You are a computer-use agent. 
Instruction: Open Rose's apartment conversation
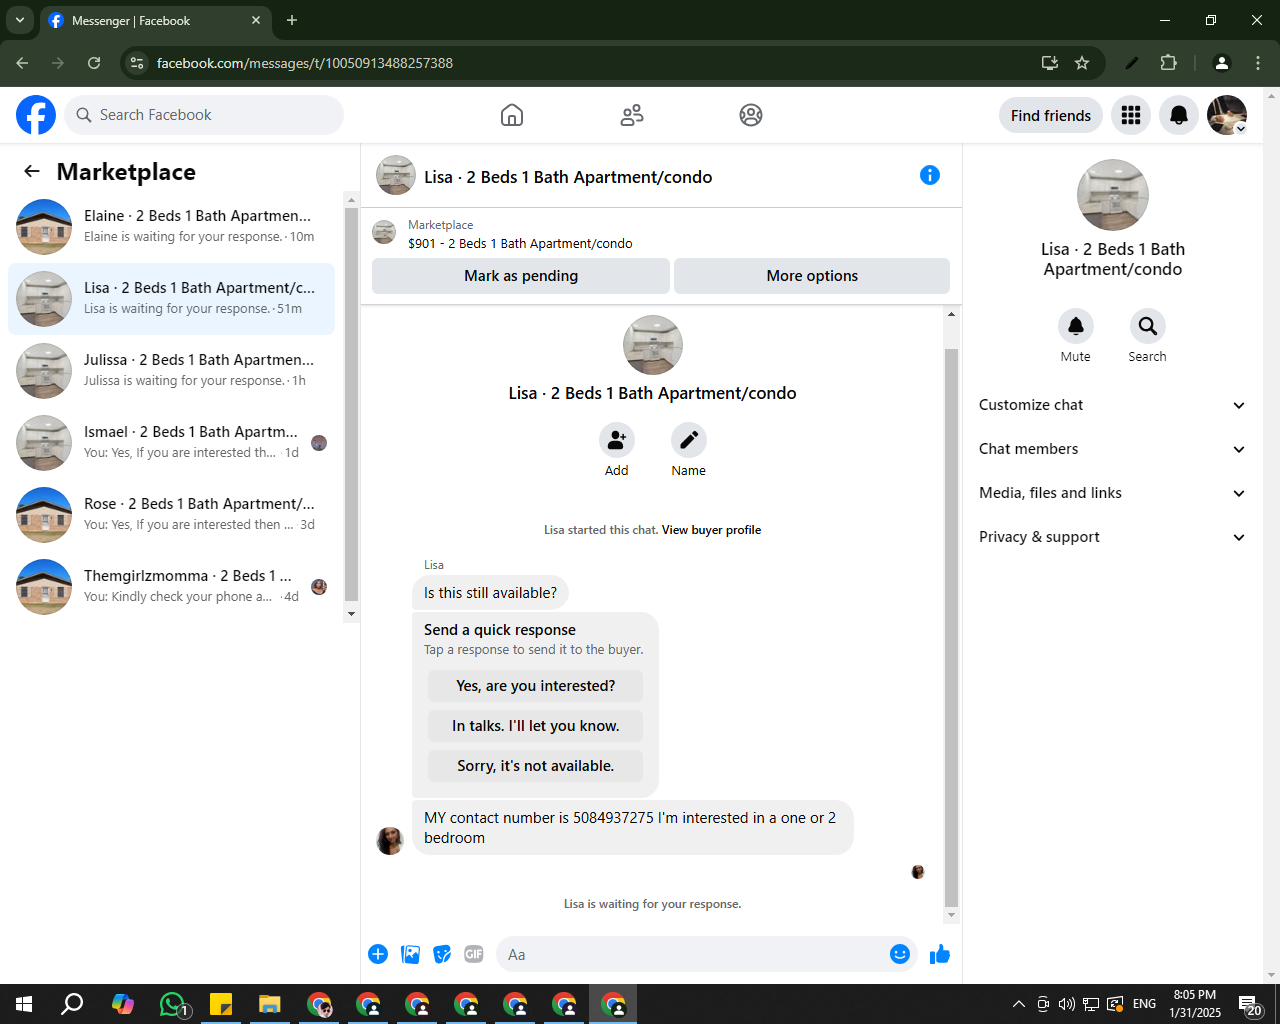pos(171,515)
